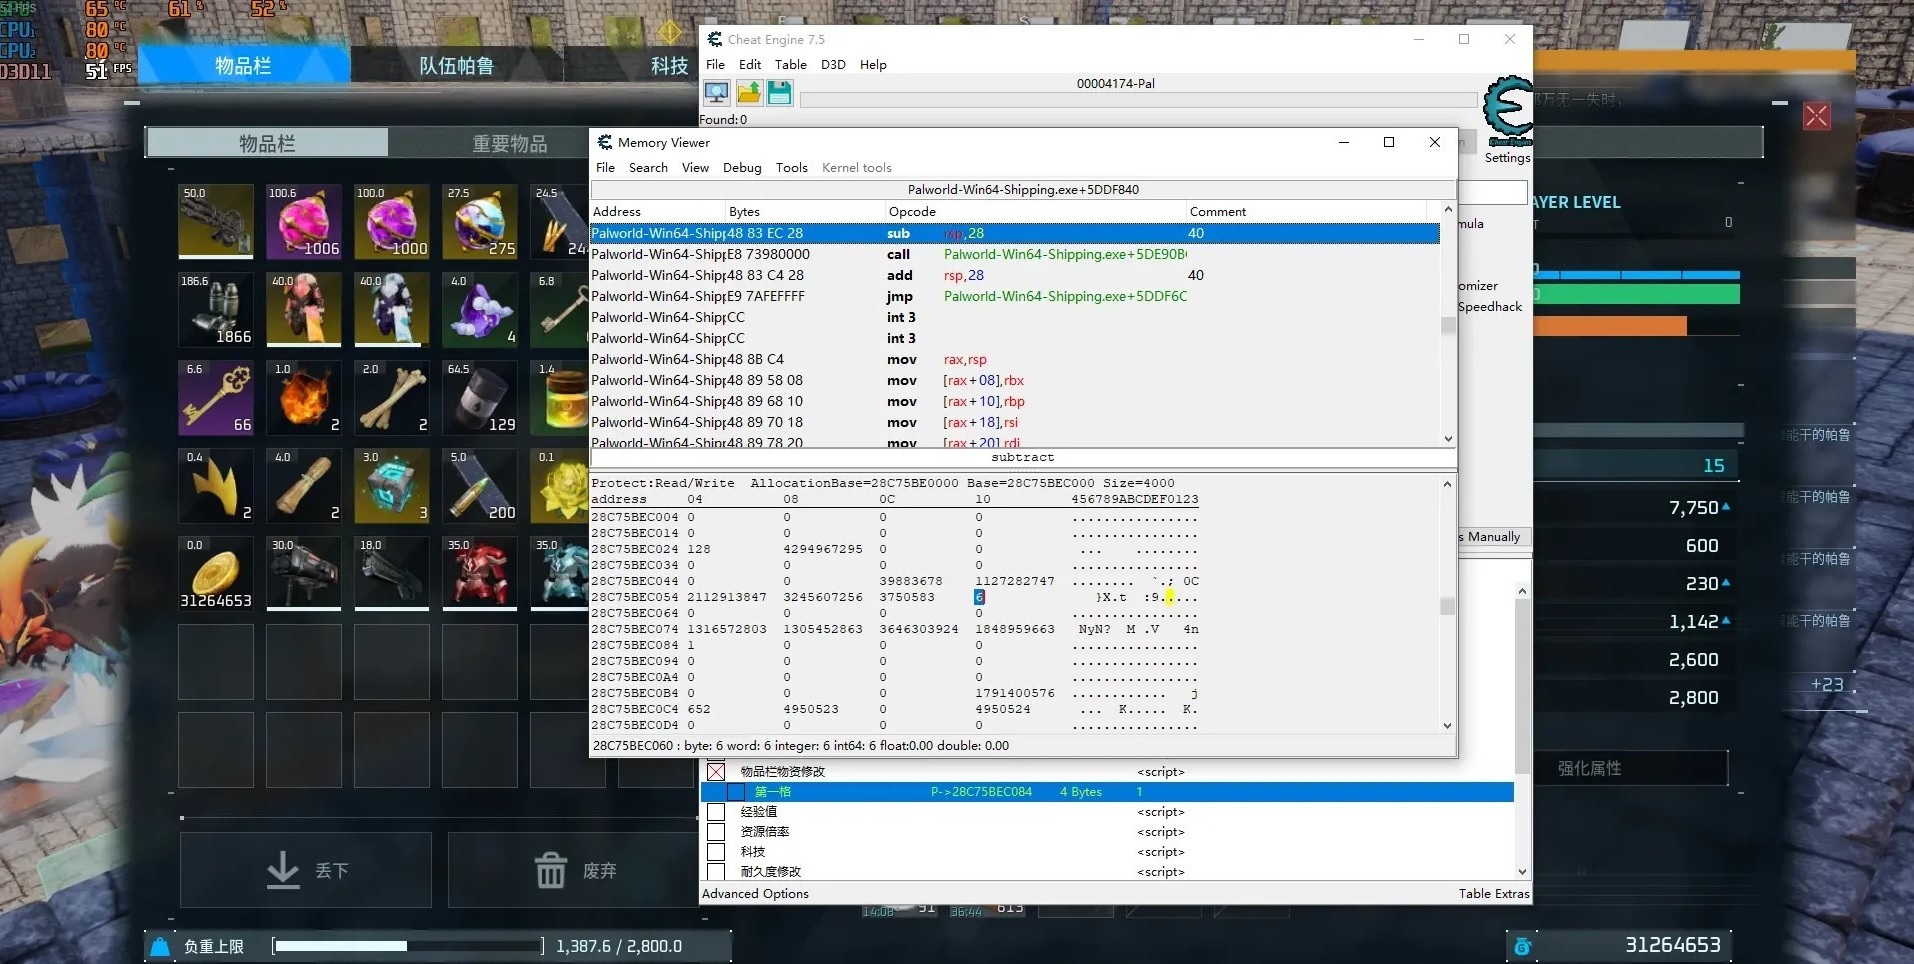Image resolution: width=1914 pixels, height=964 pixels.
Task: Select the pink sphere stack of 1006
Action: 304,222
